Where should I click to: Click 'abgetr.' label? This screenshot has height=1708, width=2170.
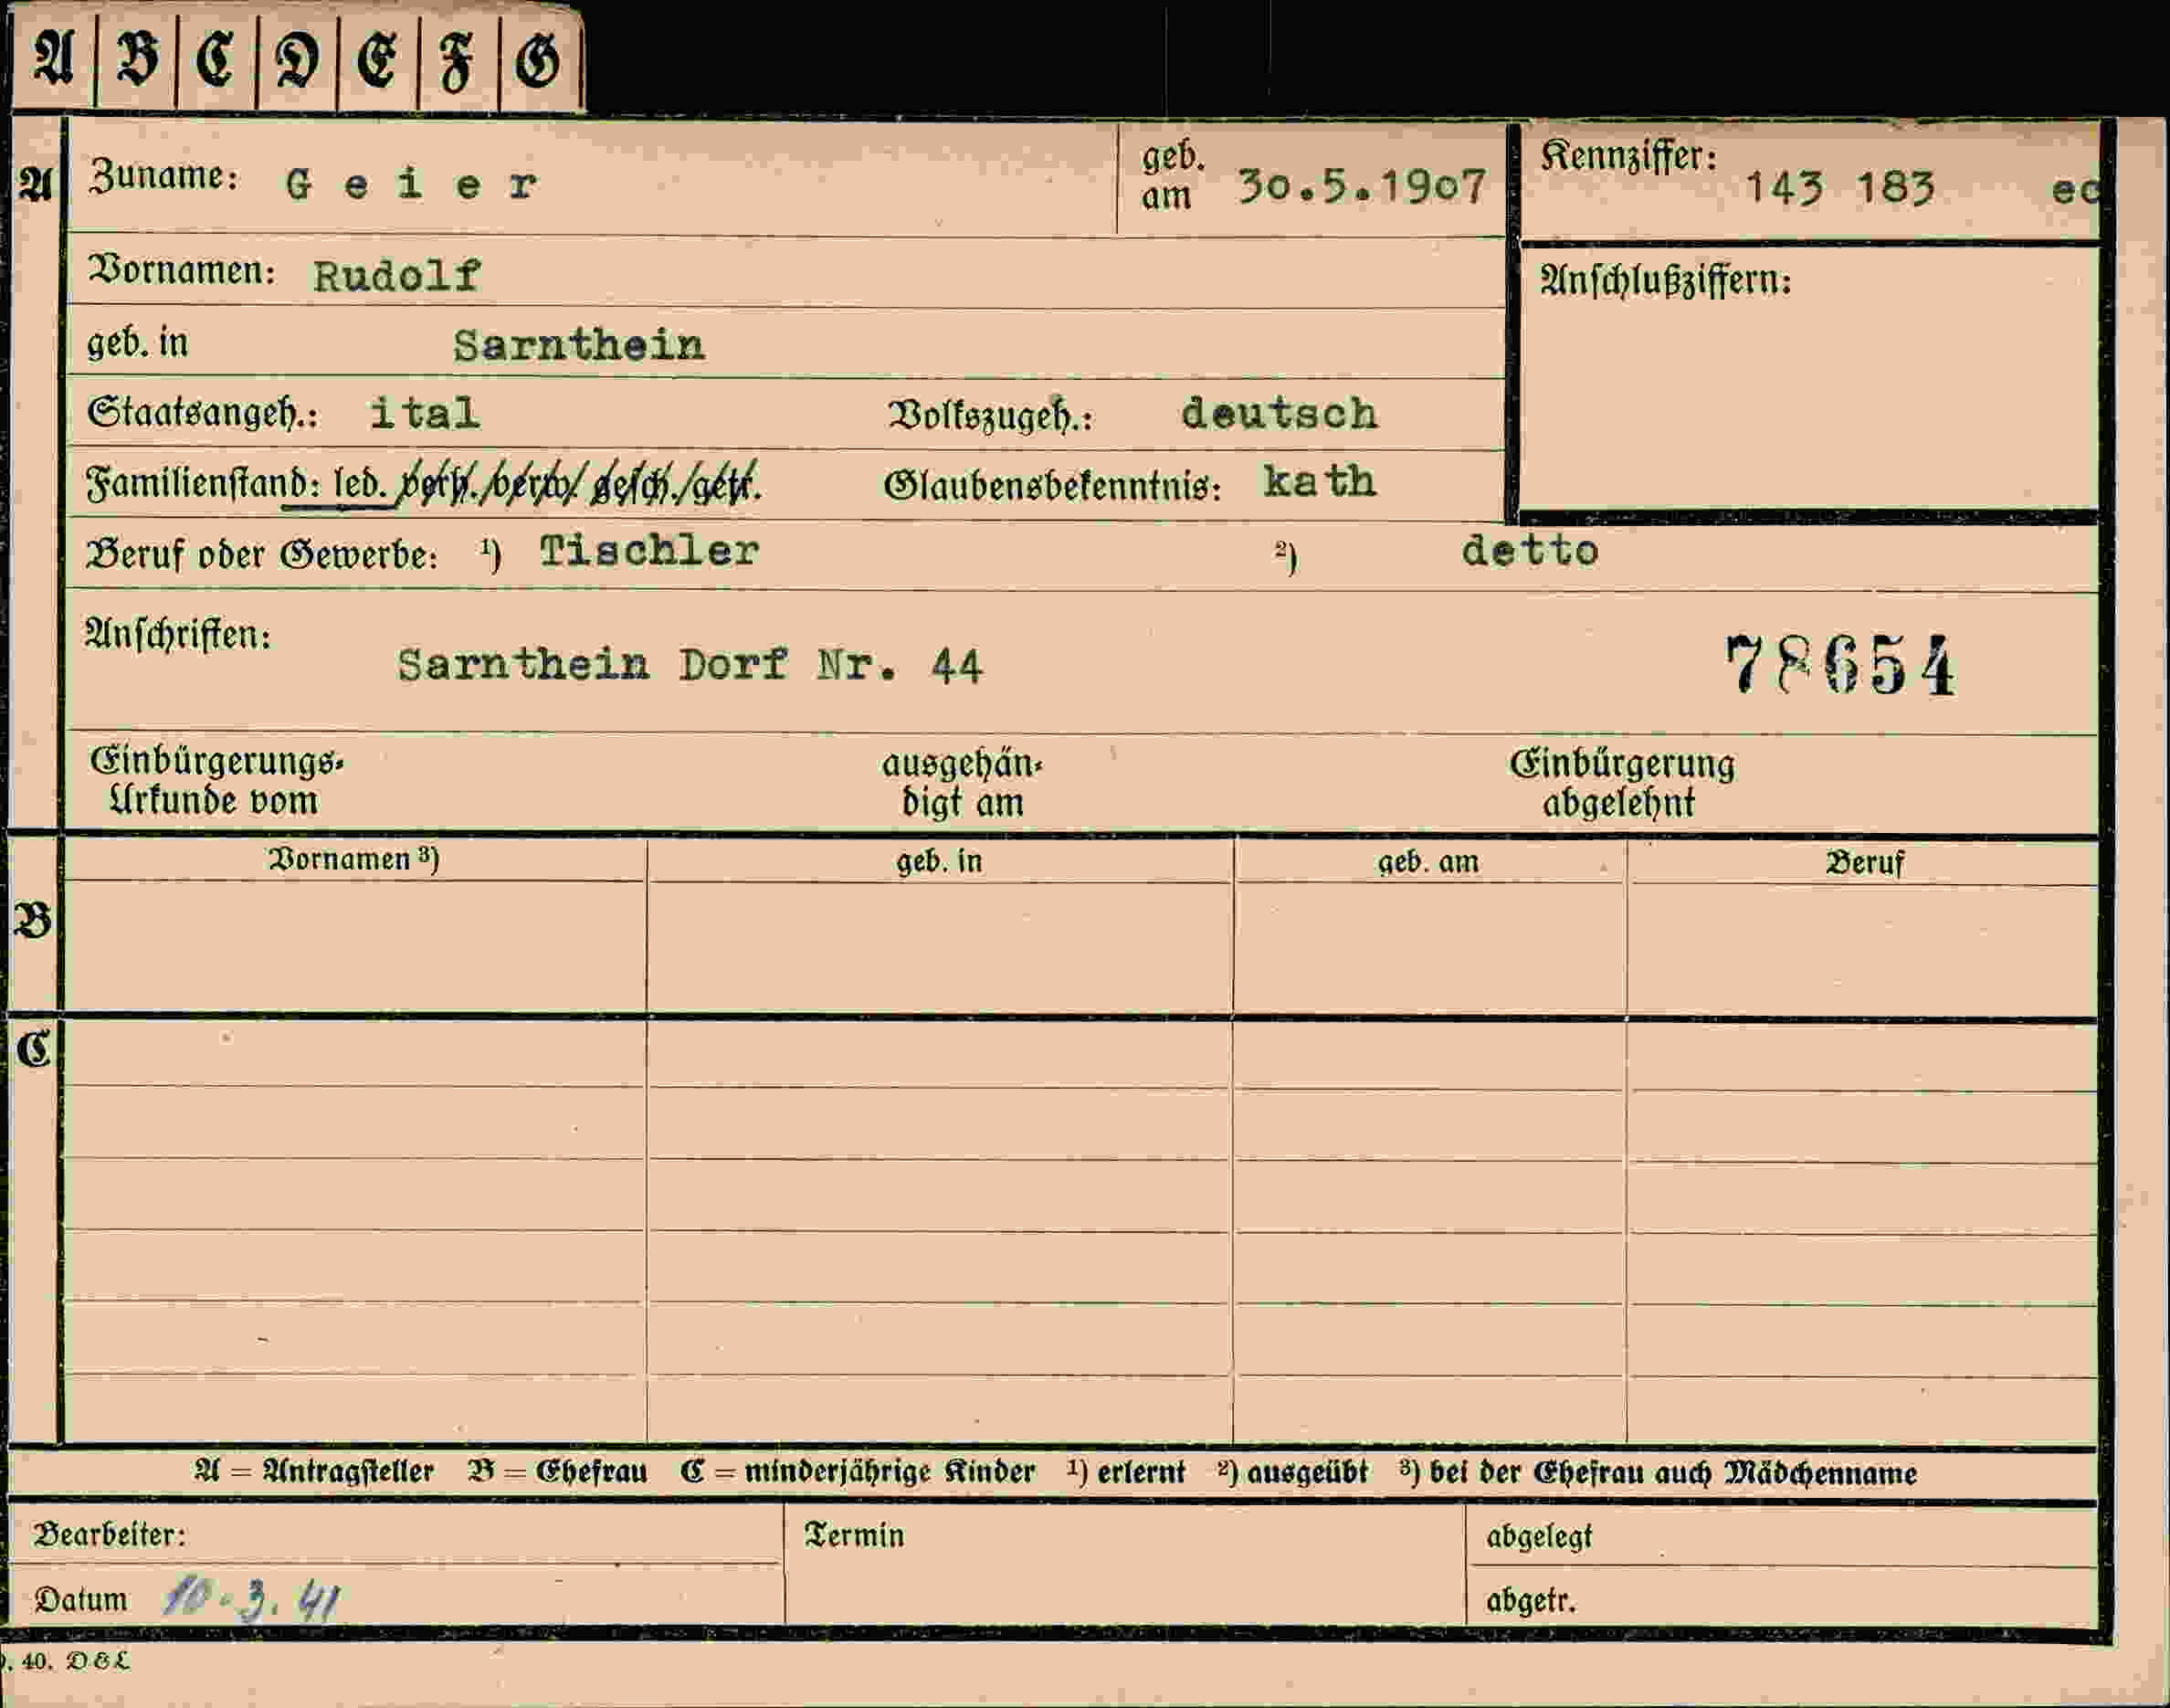pos(1531,1601)
